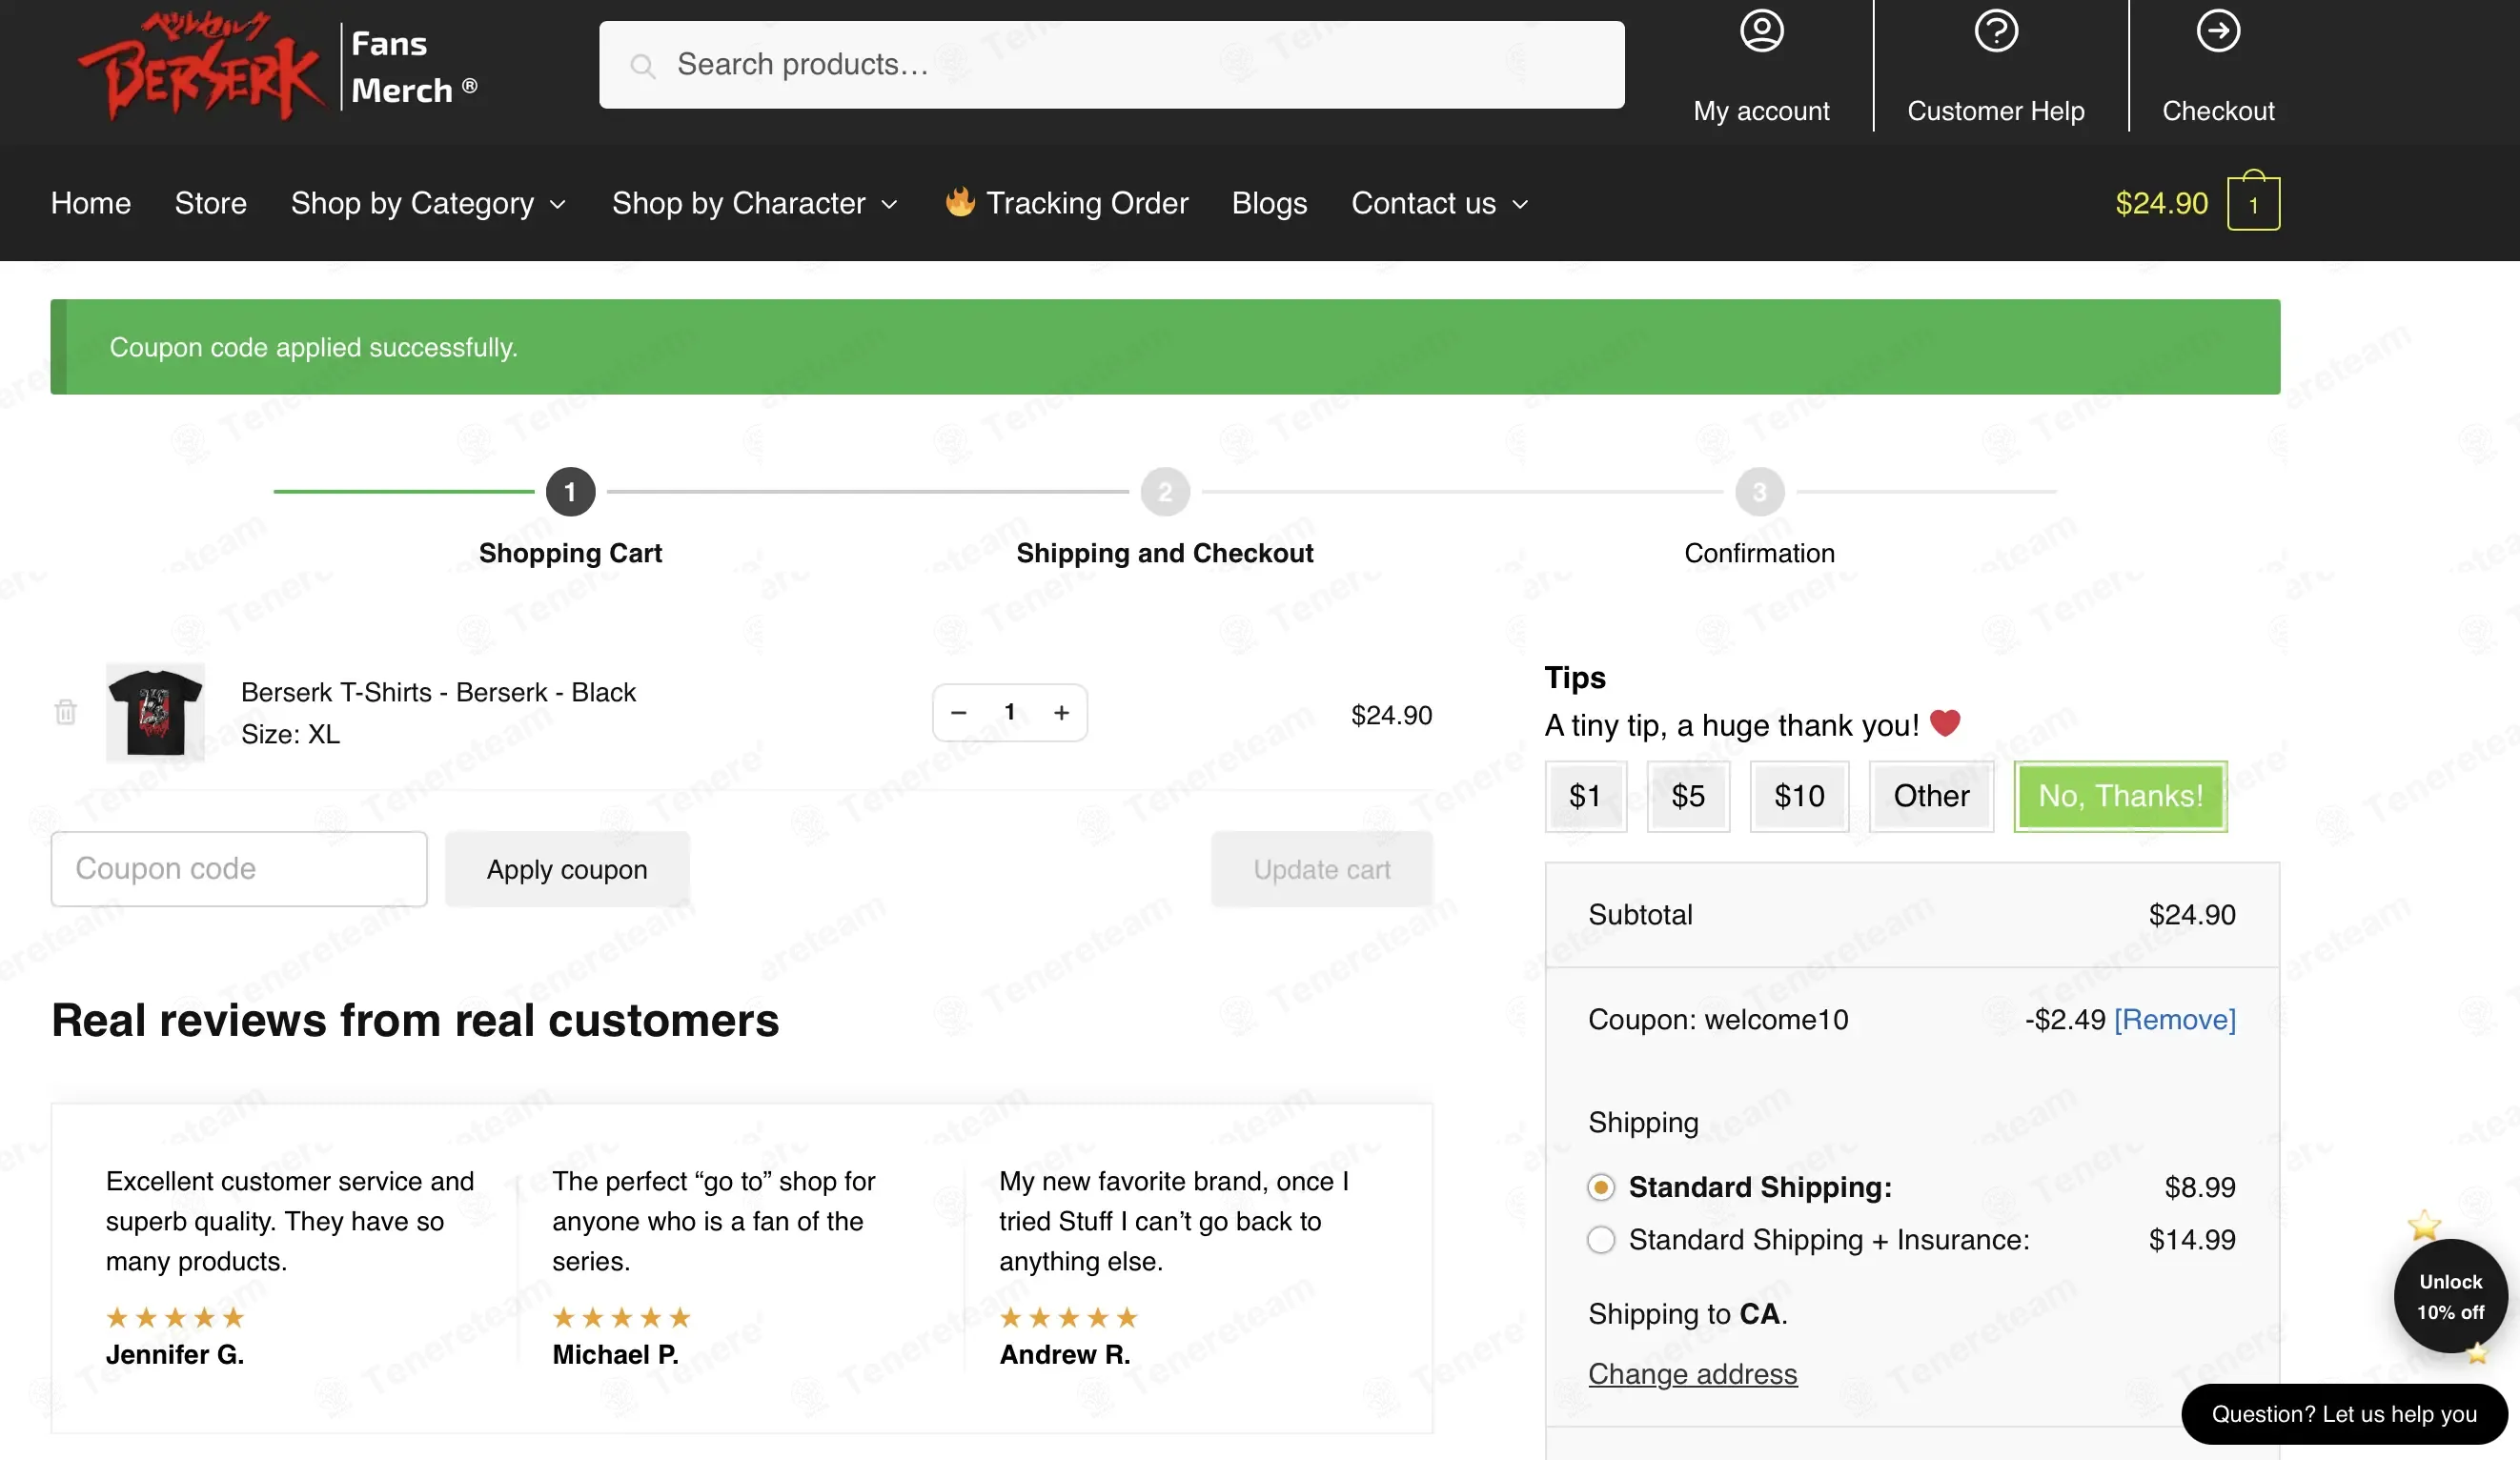
Task: Remove the T-shirt using the trash icon
Action: (x=66, y=712)
